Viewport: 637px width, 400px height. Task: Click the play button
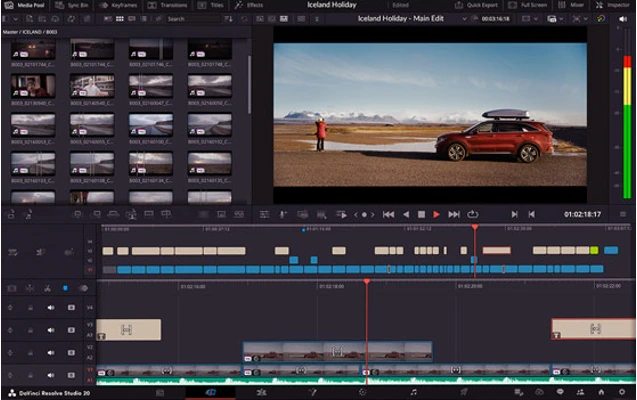tap(436, 214)
